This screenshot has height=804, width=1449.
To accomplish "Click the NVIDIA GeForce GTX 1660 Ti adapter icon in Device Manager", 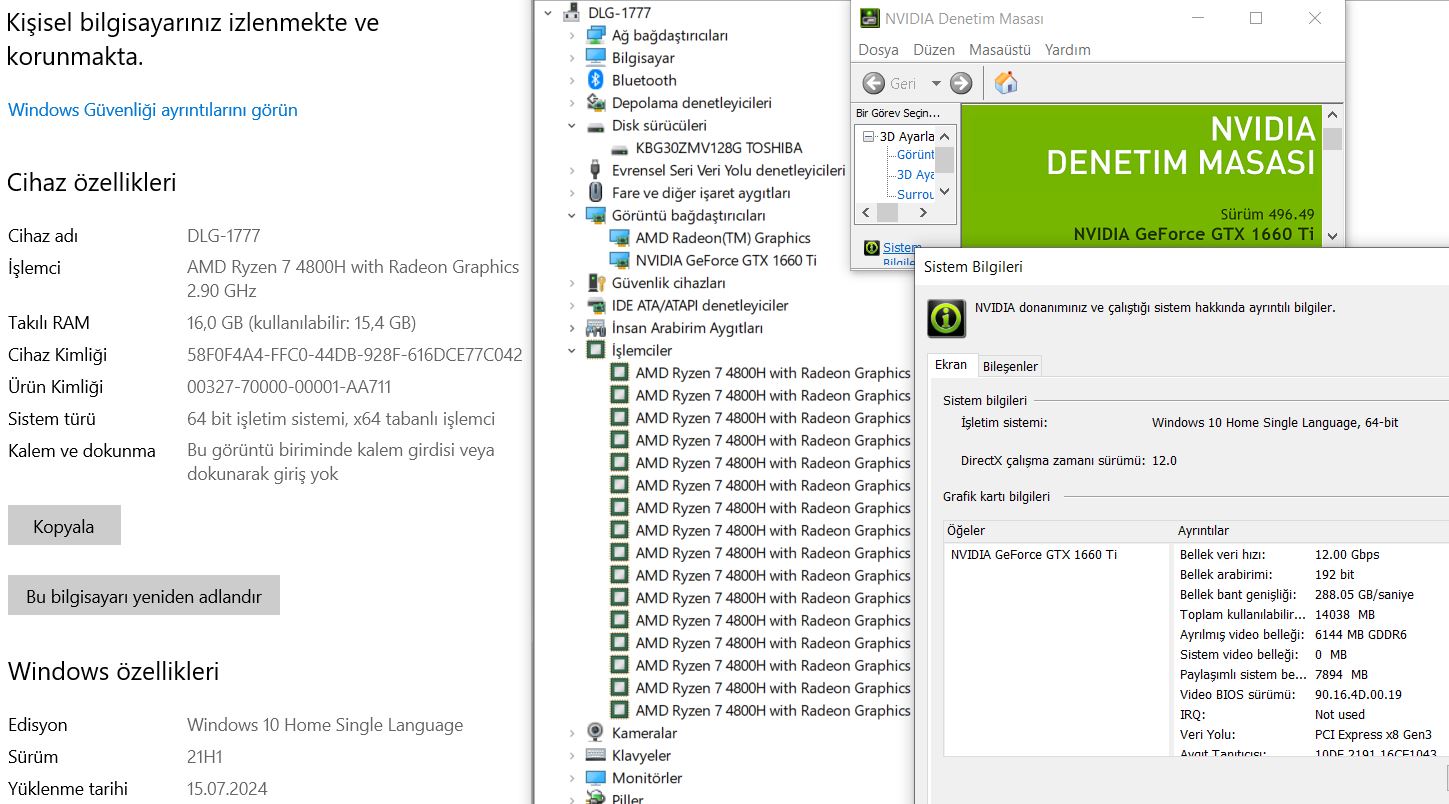I will 620,260.
